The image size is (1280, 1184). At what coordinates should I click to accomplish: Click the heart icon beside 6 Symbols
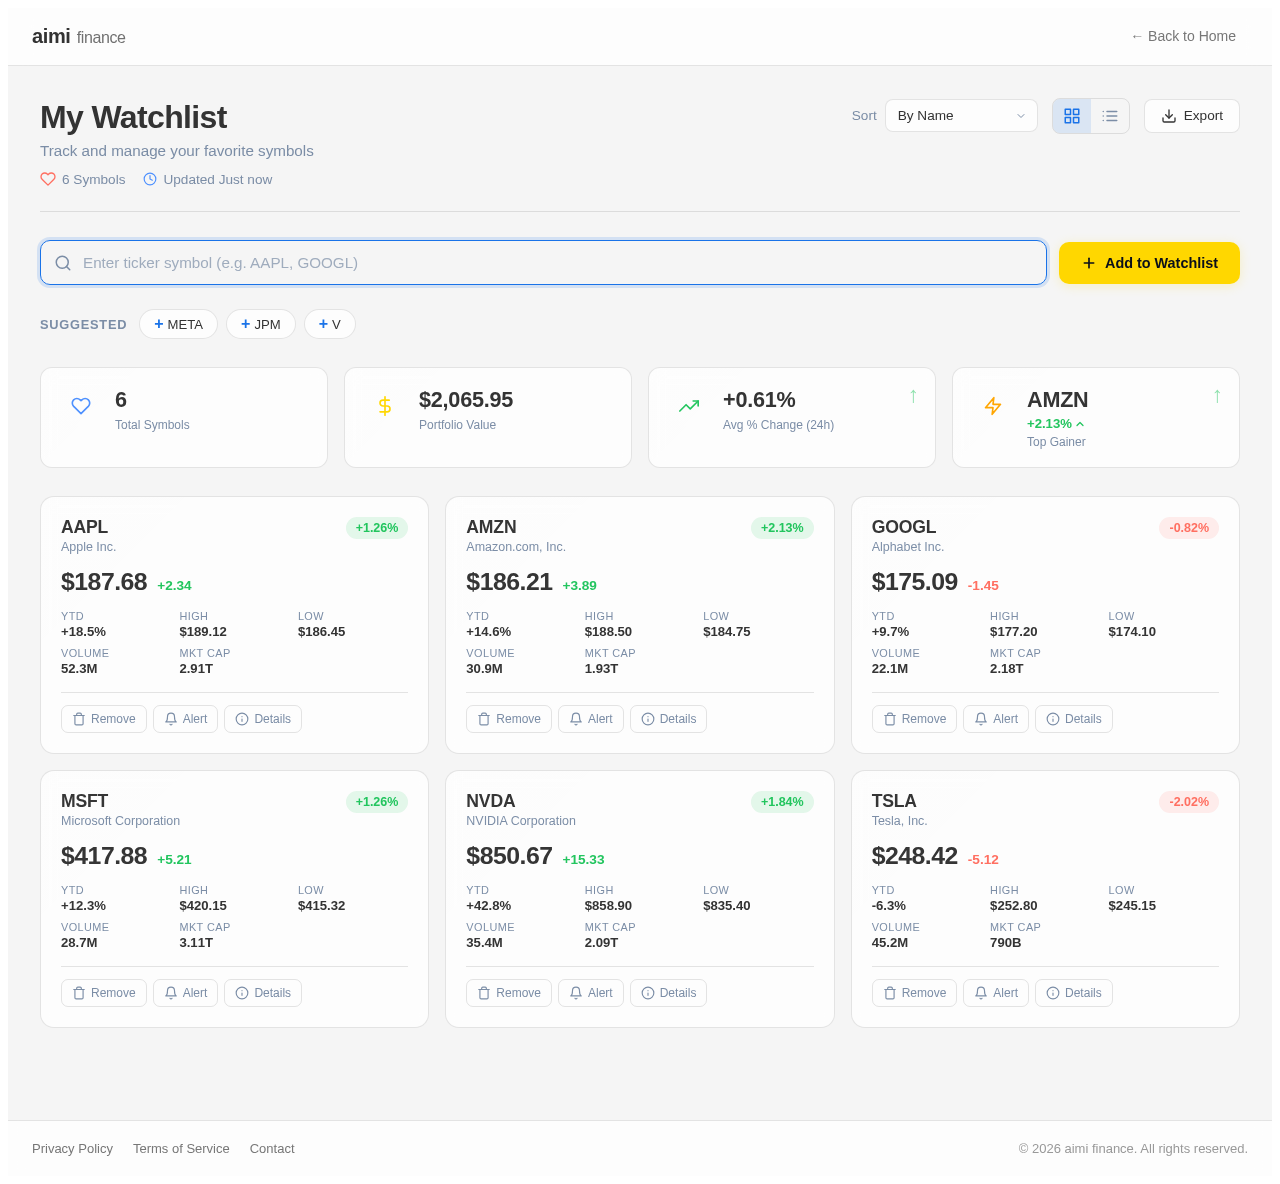click(48, 179)
